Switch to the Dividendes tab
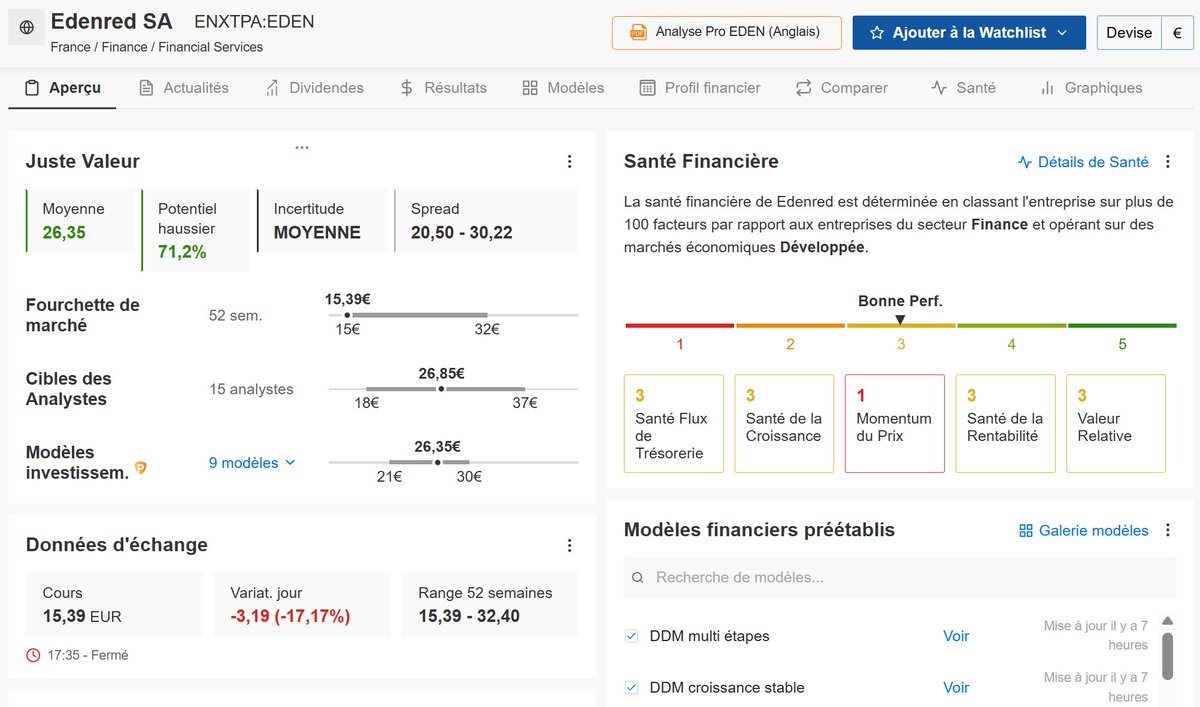Image resolution: width=1200 pixels, height=707 pixels. 314,88
